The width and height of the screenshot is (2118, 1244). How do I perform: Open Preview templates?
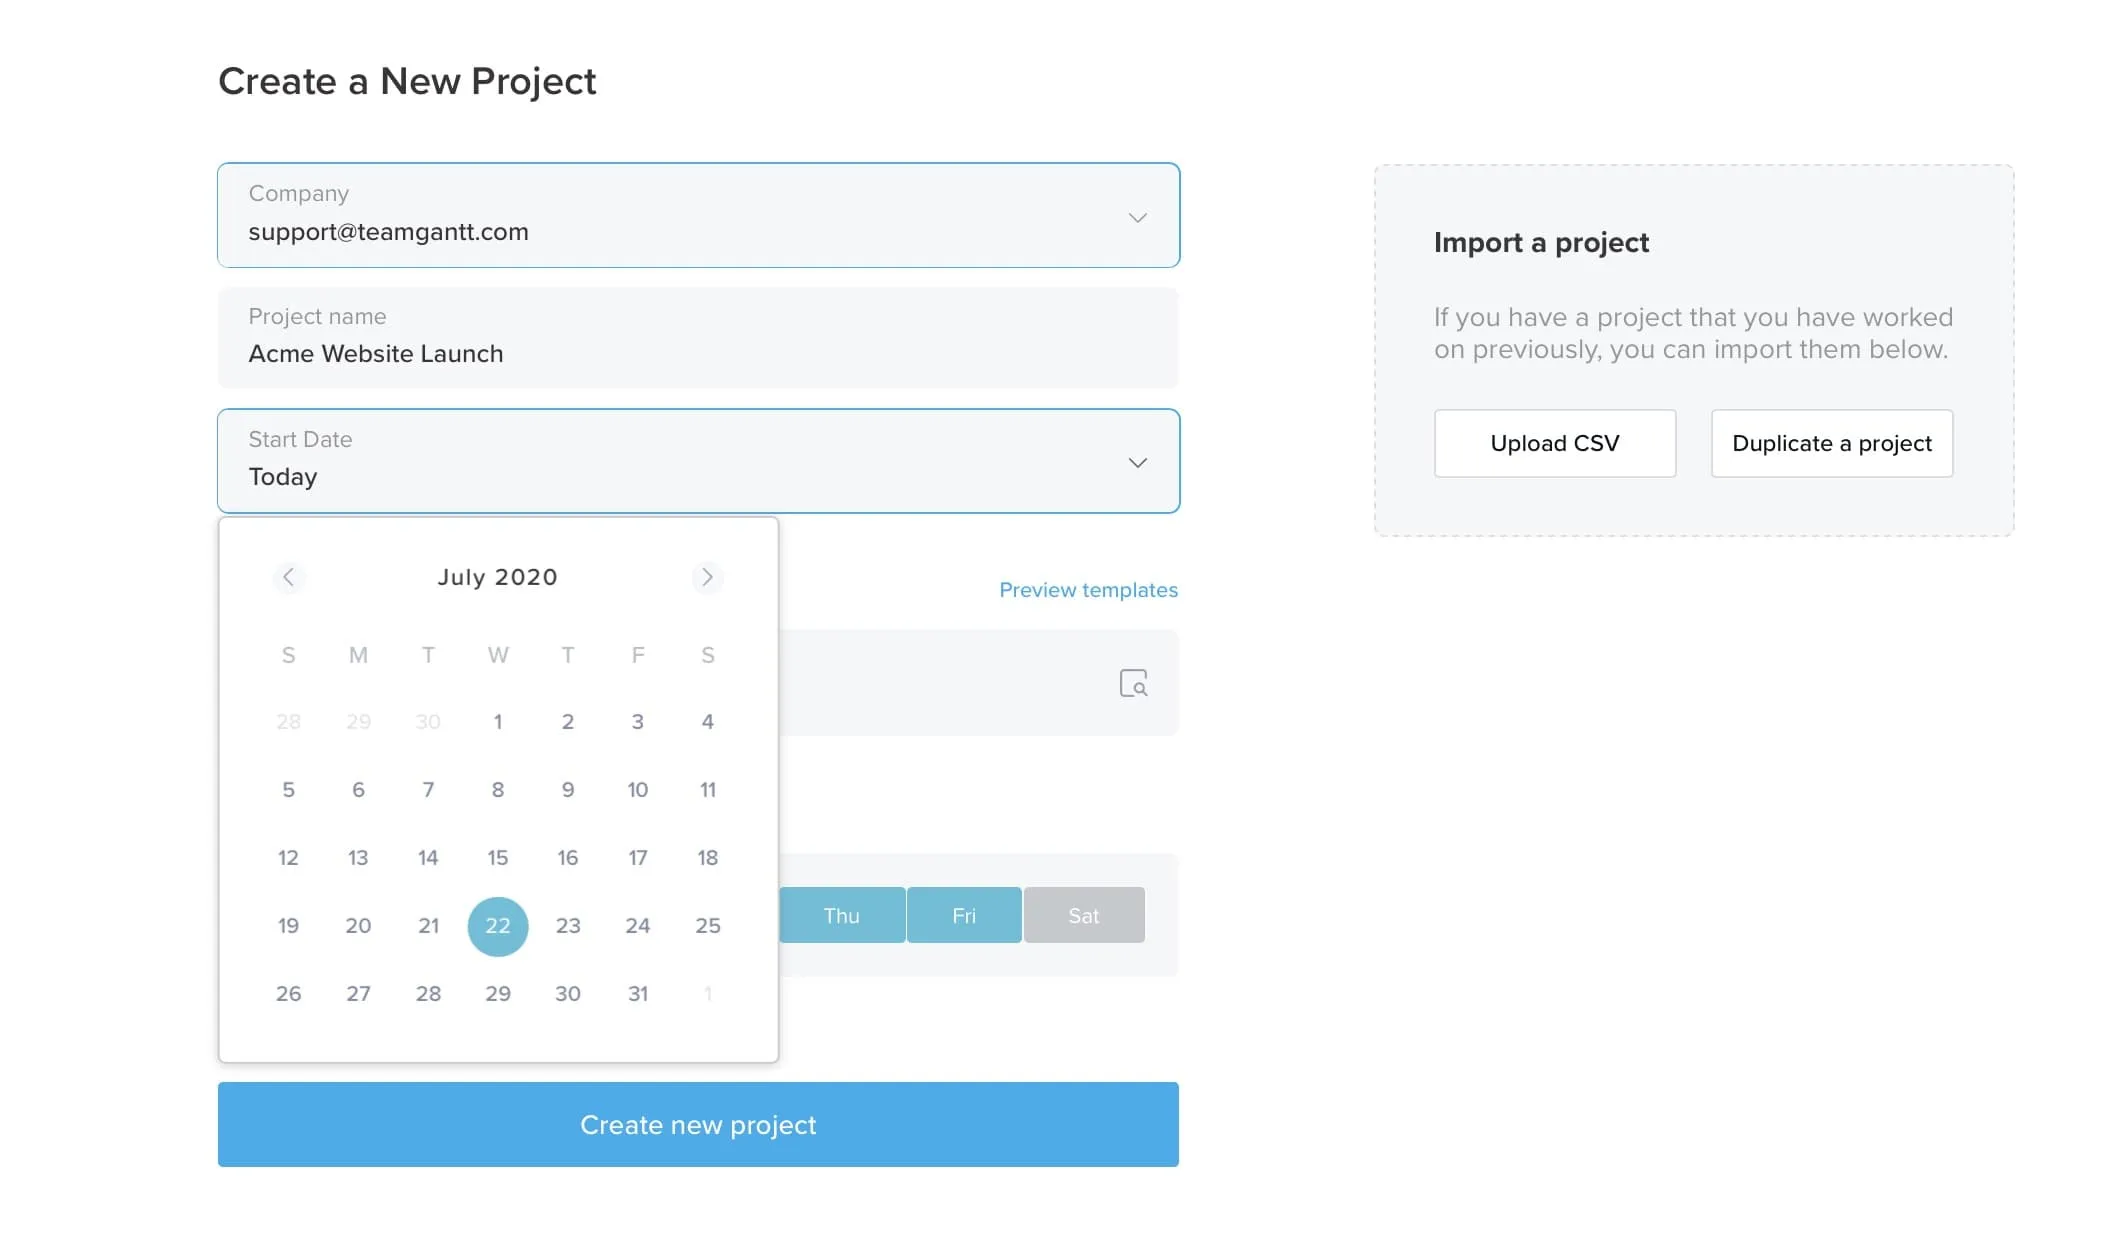tap(1088, 590)
